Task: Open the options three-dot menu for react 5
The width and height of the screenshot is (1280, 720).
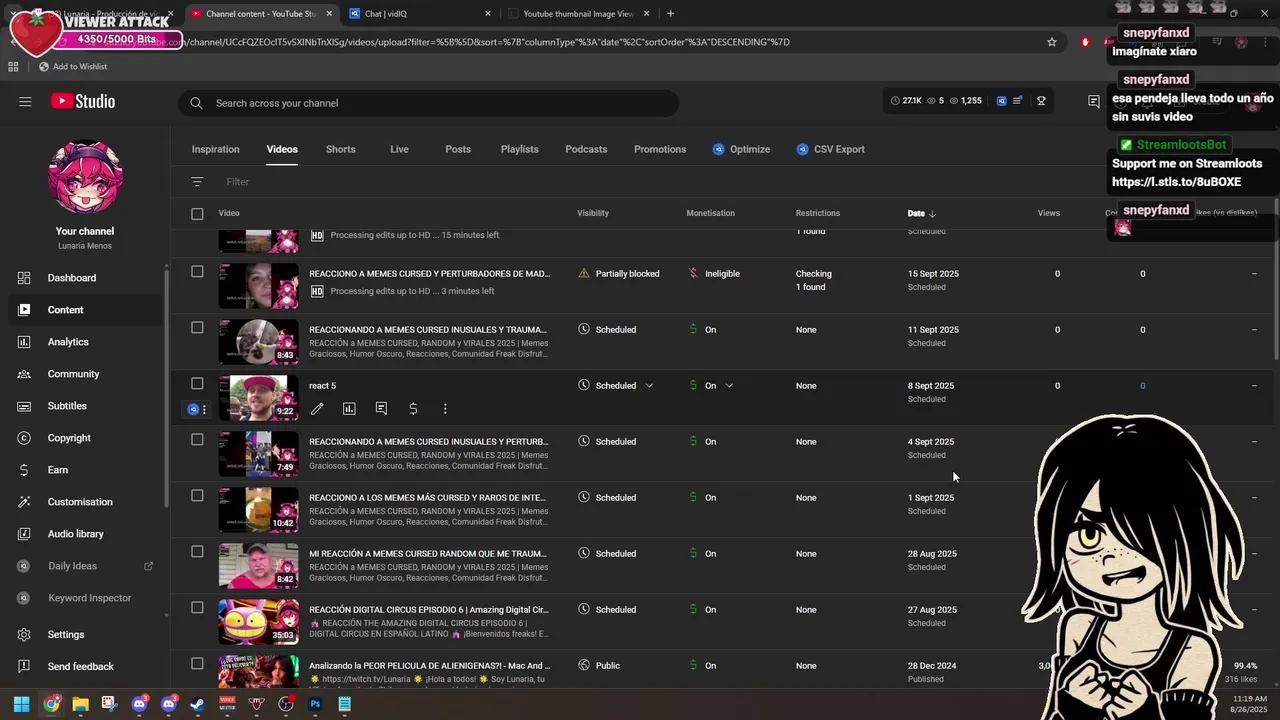Action: pyautogui.click(x=445, y=409)
